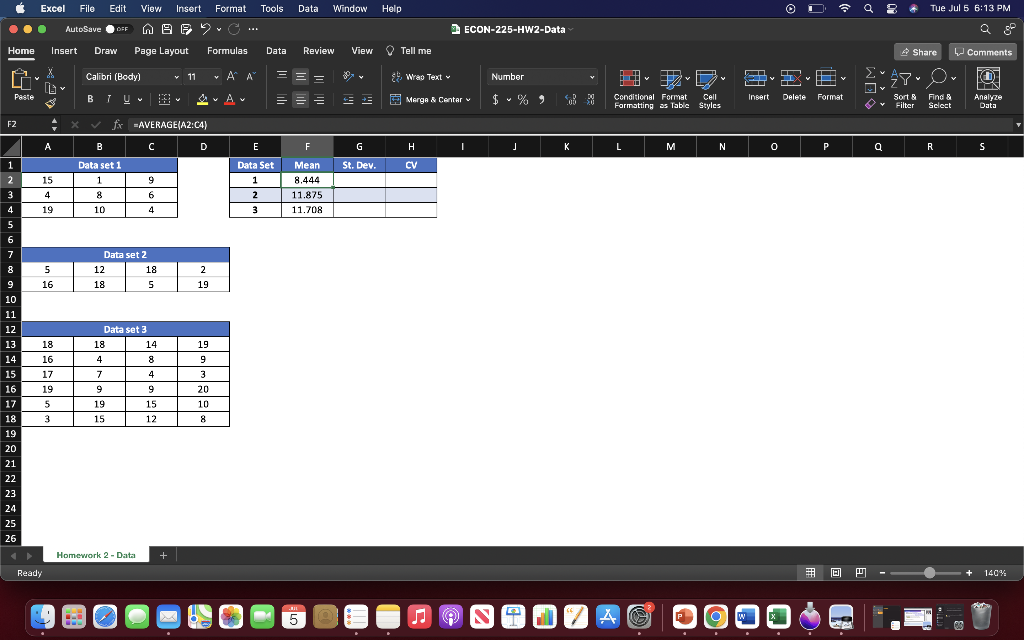Open the Number format dropdown
Image resolution: width=1024 pixels, height=640 pixels.
point(592,77)
